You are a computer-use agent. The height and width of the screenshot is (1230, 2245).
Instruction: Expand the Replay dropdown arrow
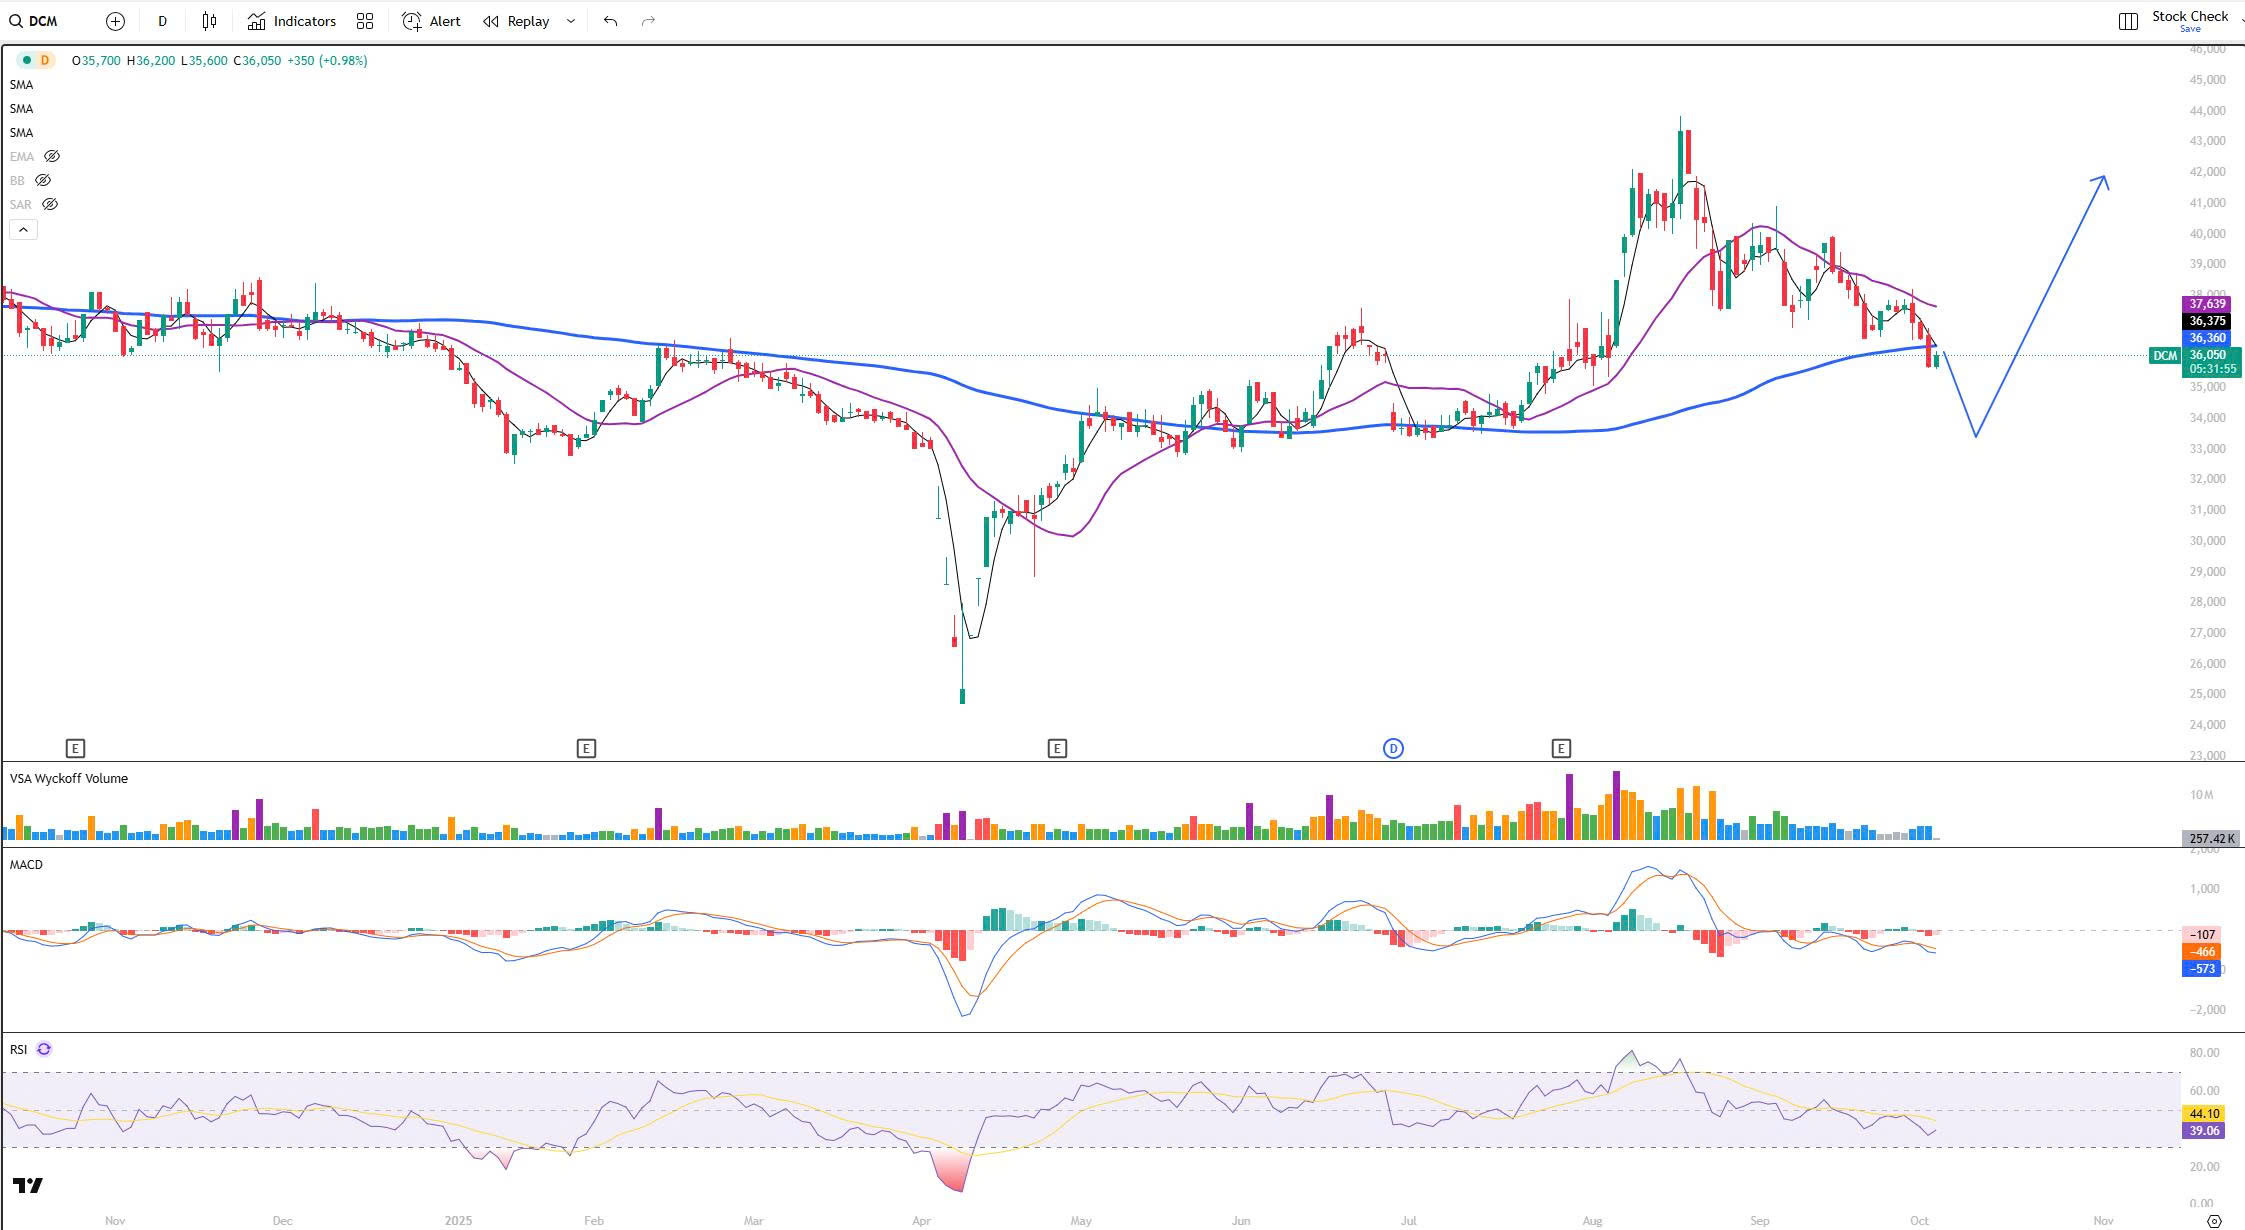point(571,21)
